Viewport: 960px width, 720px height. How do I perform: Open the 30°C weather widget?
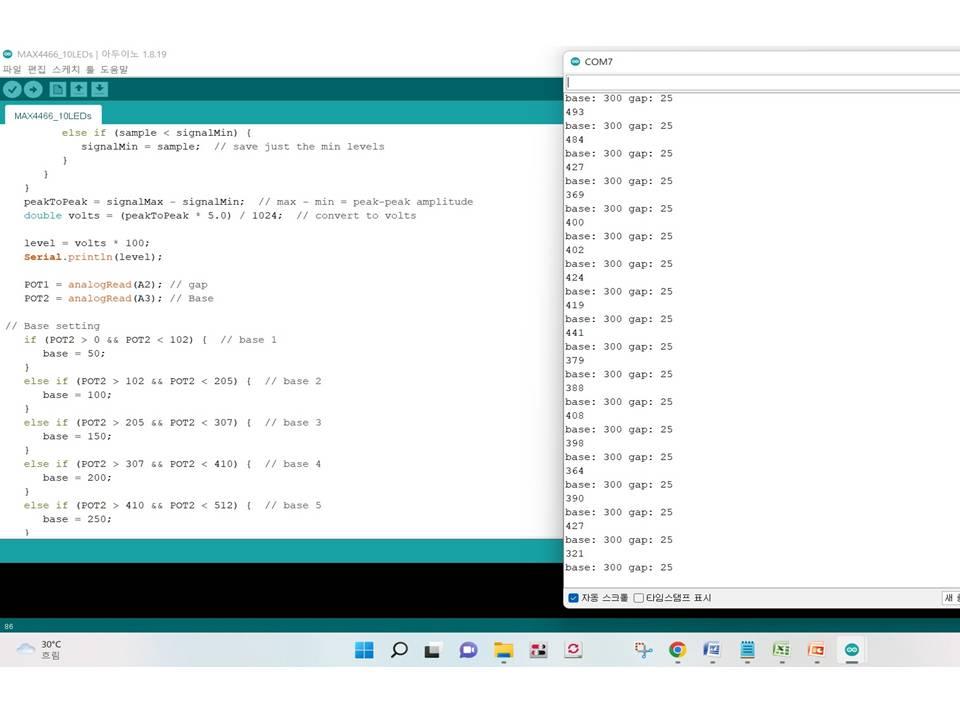[x=39, y=650]
